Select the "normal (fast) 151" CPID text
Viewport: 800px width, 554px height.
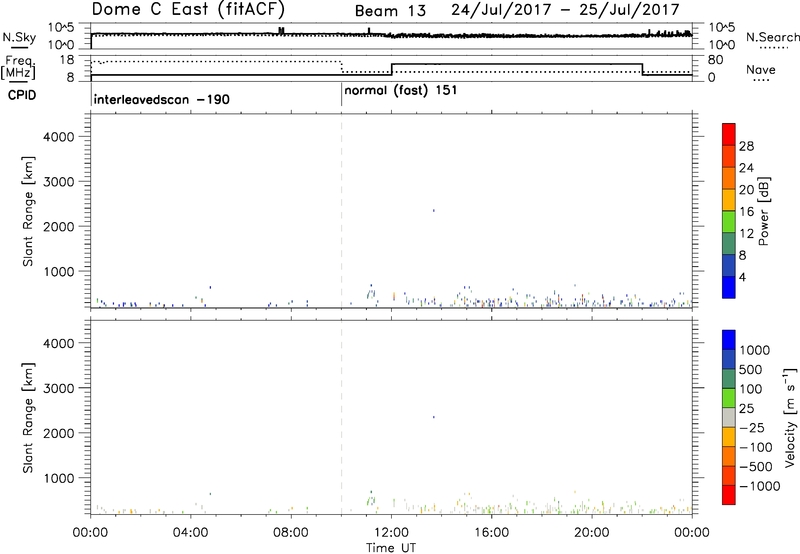click(401, 91)
